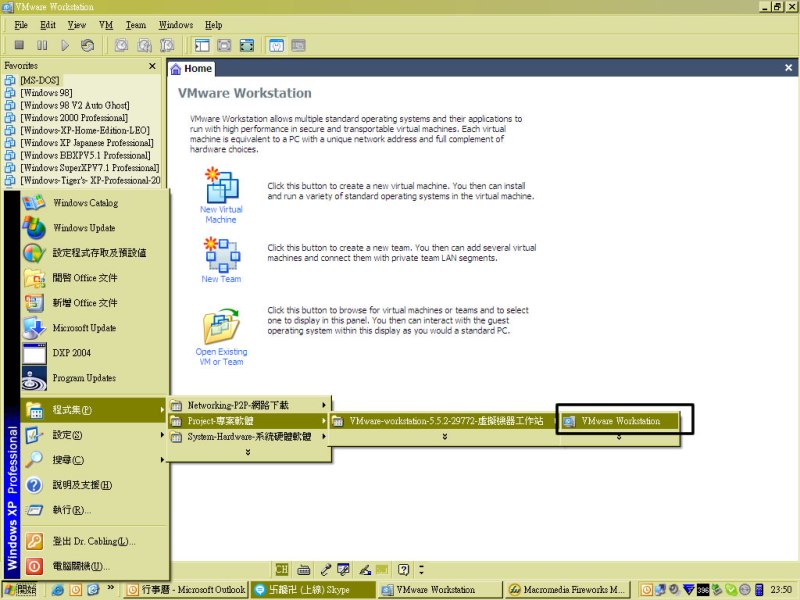The width and height of the screenshot is (800, 600).
Task: Open the Windows menu
Action: tap(176, 24)
